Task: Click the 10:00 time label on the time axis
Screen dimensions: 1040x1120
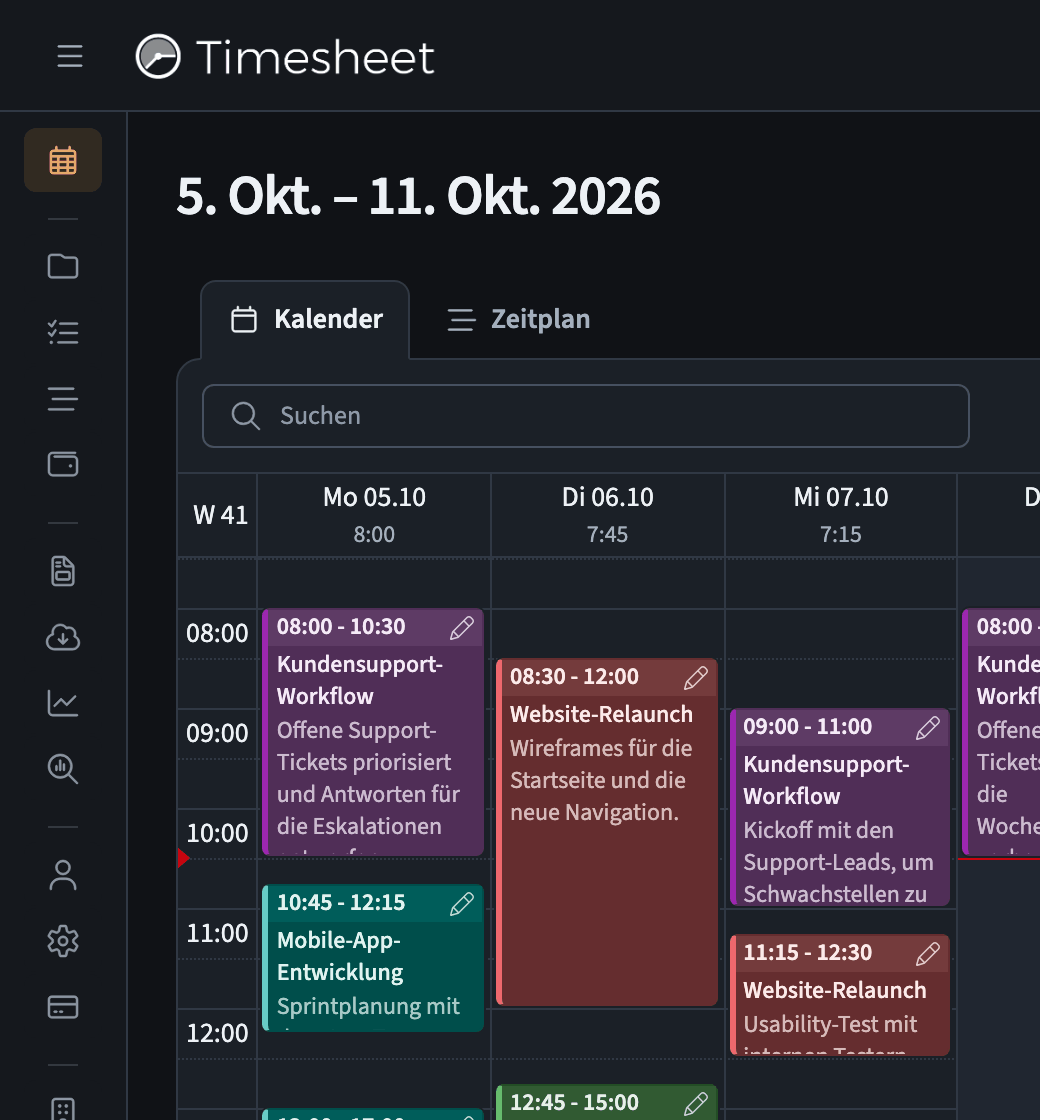Action: coord(217,834)
